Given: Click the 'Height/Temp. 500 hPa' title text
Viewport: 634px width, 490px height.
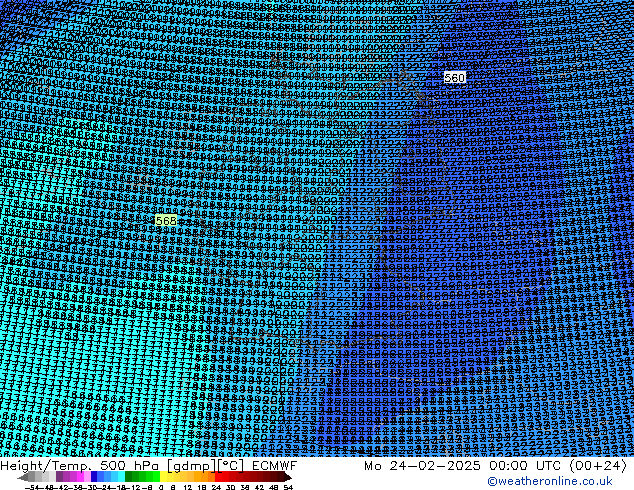Looking at the screenshot, I should 80,466.
